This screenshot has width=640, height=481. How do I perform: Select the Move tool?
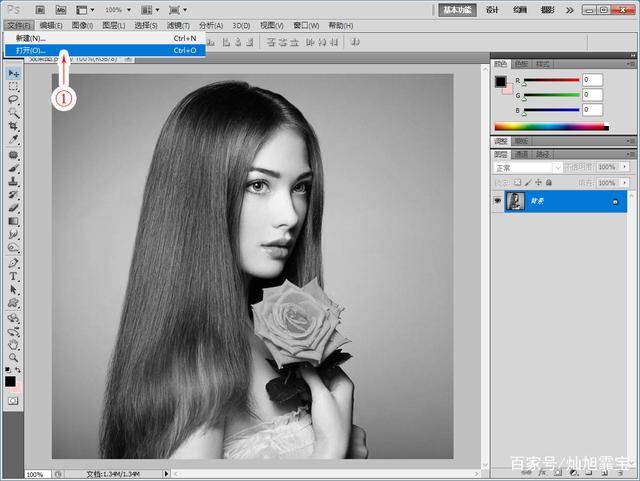click(x=13, y=74)
